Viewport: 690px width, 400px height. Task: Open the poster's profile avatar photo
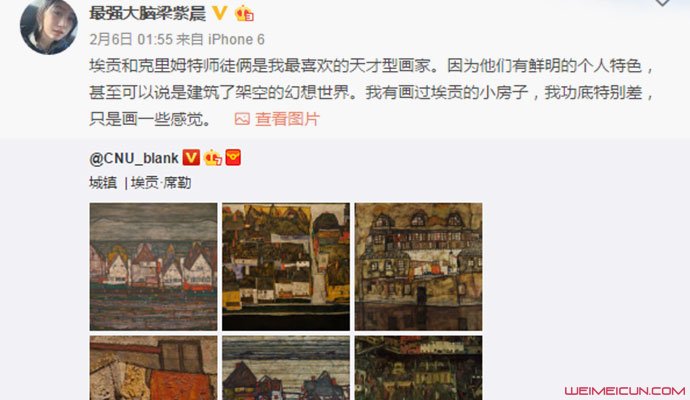coord(49,26)
